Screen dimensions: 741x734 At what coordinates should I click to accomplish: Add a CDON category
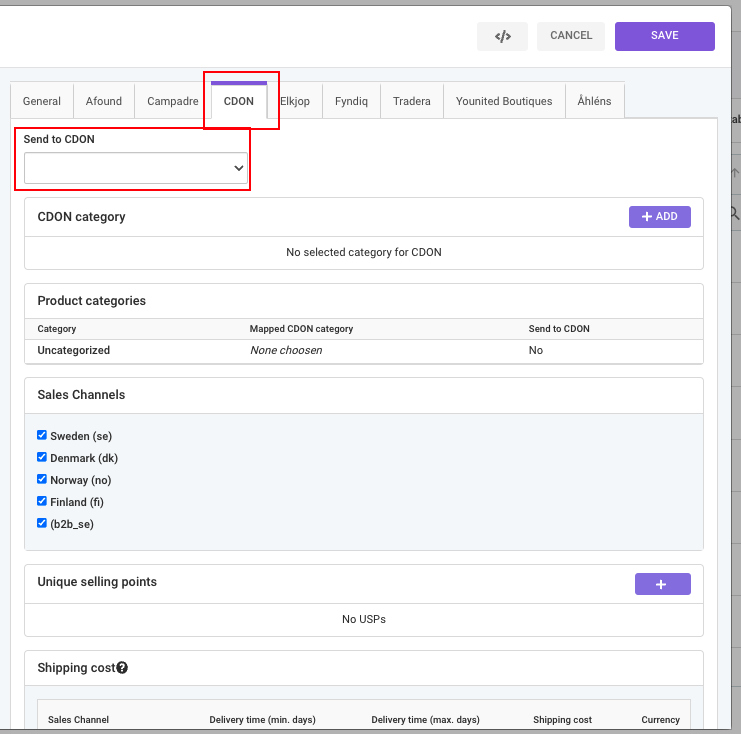pyautogui.click(x=659, y=216)
